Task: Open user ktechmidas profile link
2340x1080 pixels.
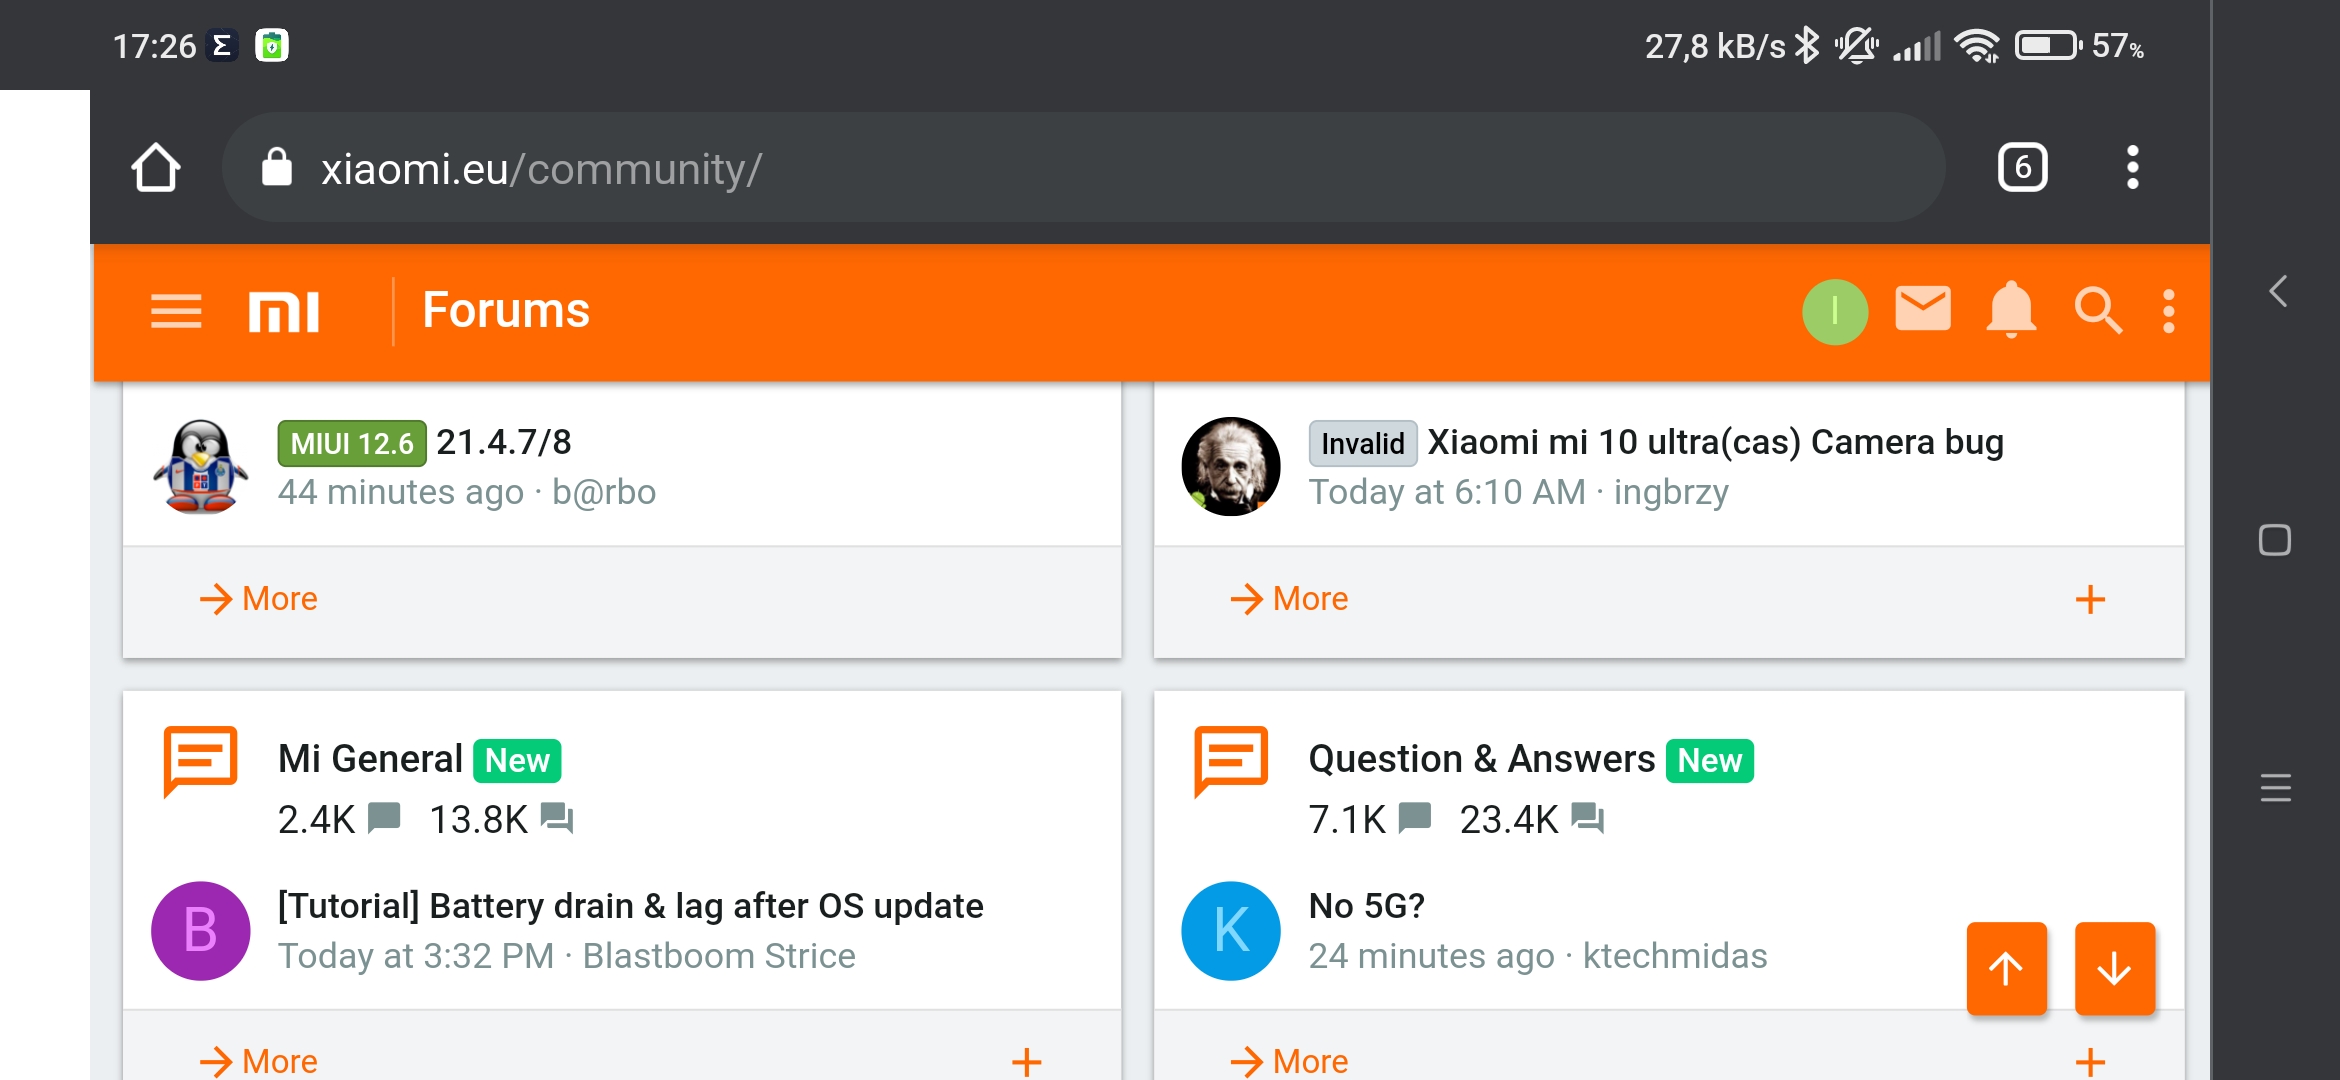Action: coord(1675,956)
